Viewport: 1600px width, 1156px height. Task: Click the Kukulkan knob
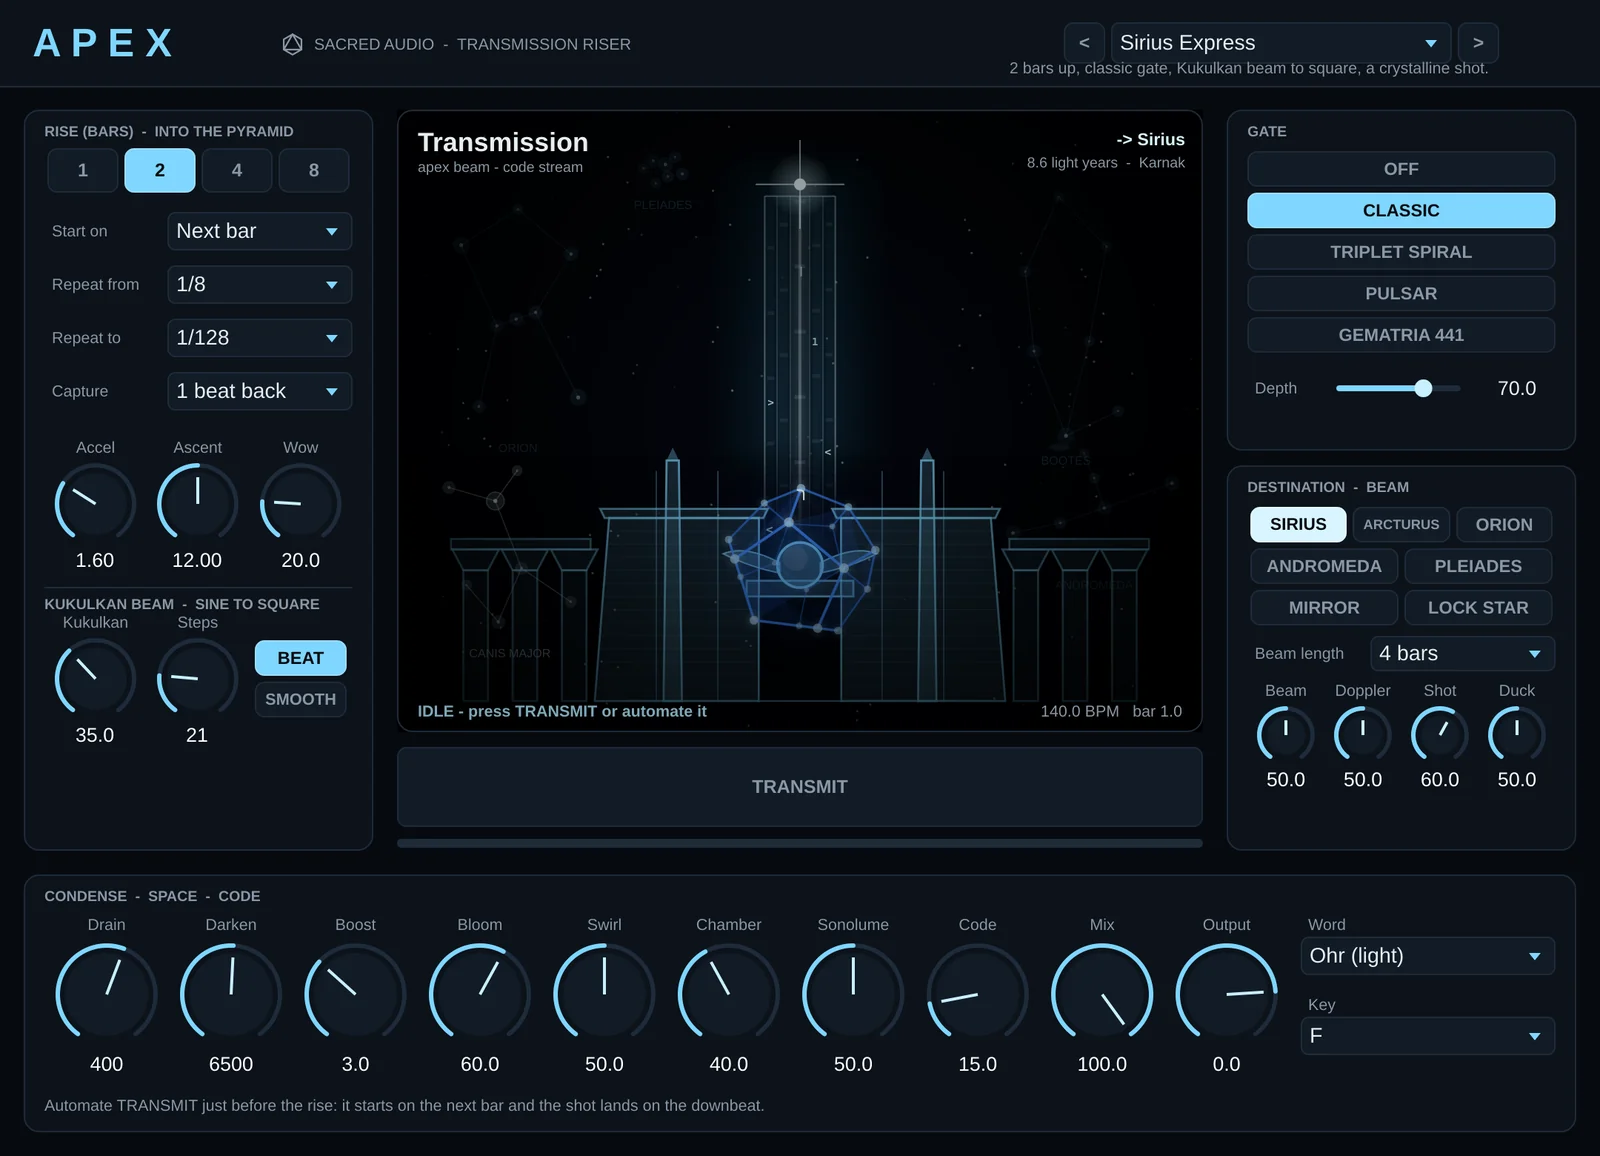click(95, 678)
